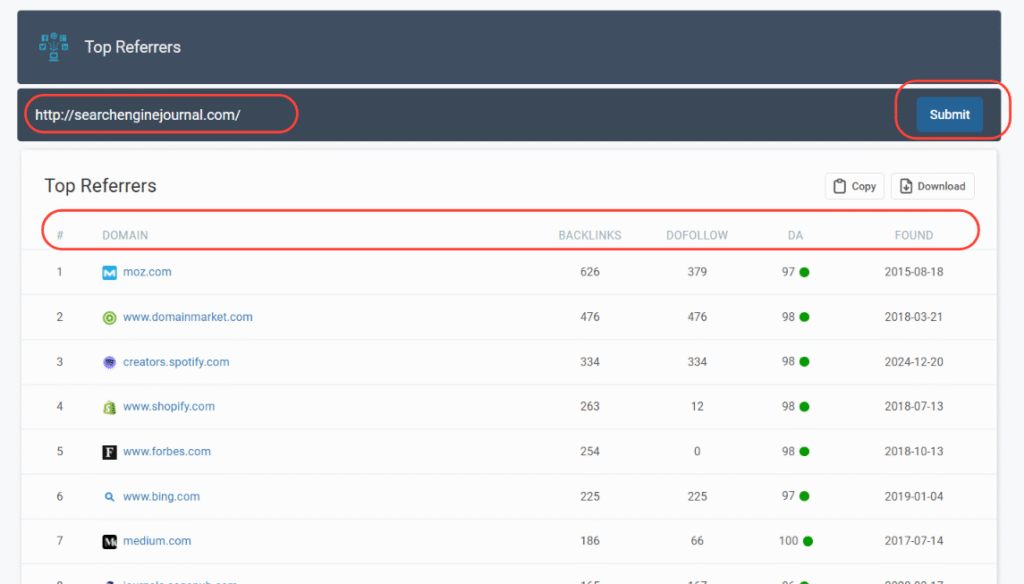Open the www.bing.com link
The width and height of the screenshot is (1024, 584).
click(x=161, y=496)
